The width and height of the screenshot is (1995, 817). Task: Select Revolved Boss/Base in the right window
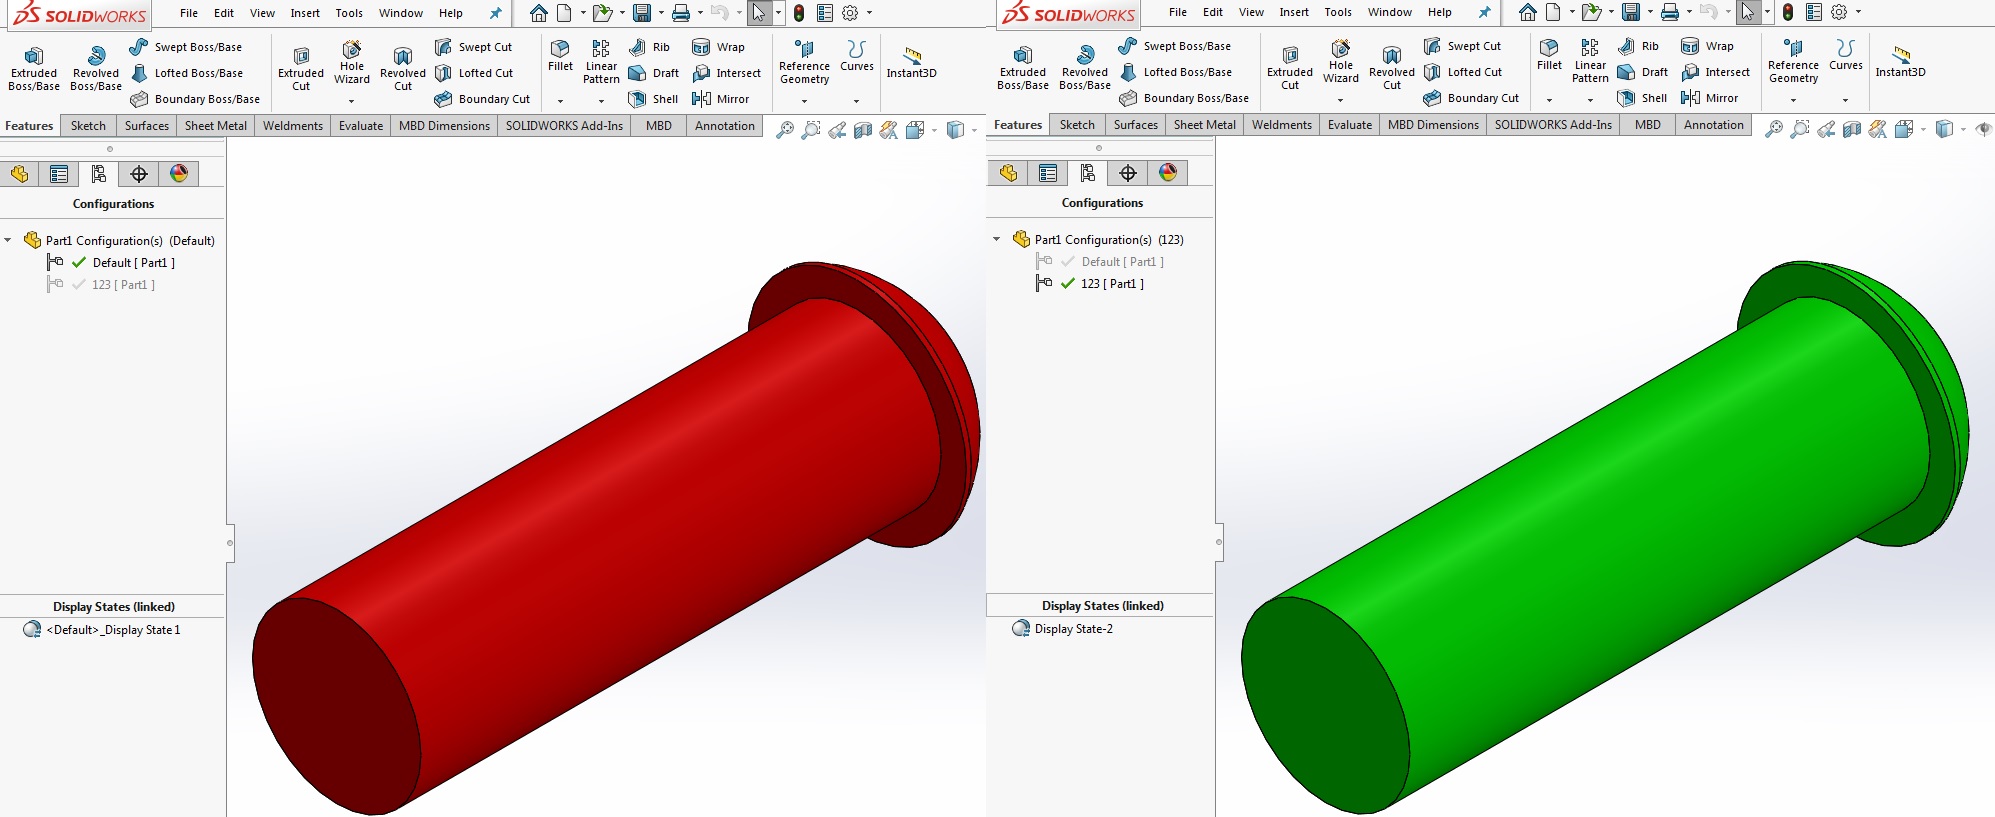click(1085, 67)
